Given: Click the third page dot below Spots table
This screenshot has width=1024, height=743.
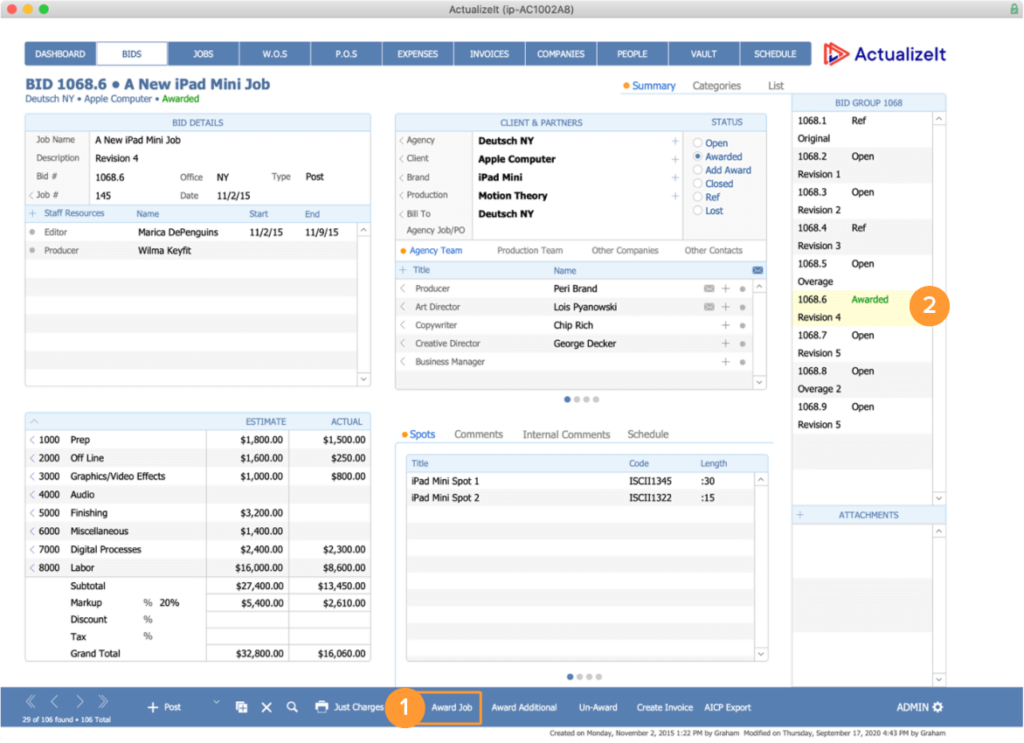Looking at the screenshot, I should click(589, 678).
